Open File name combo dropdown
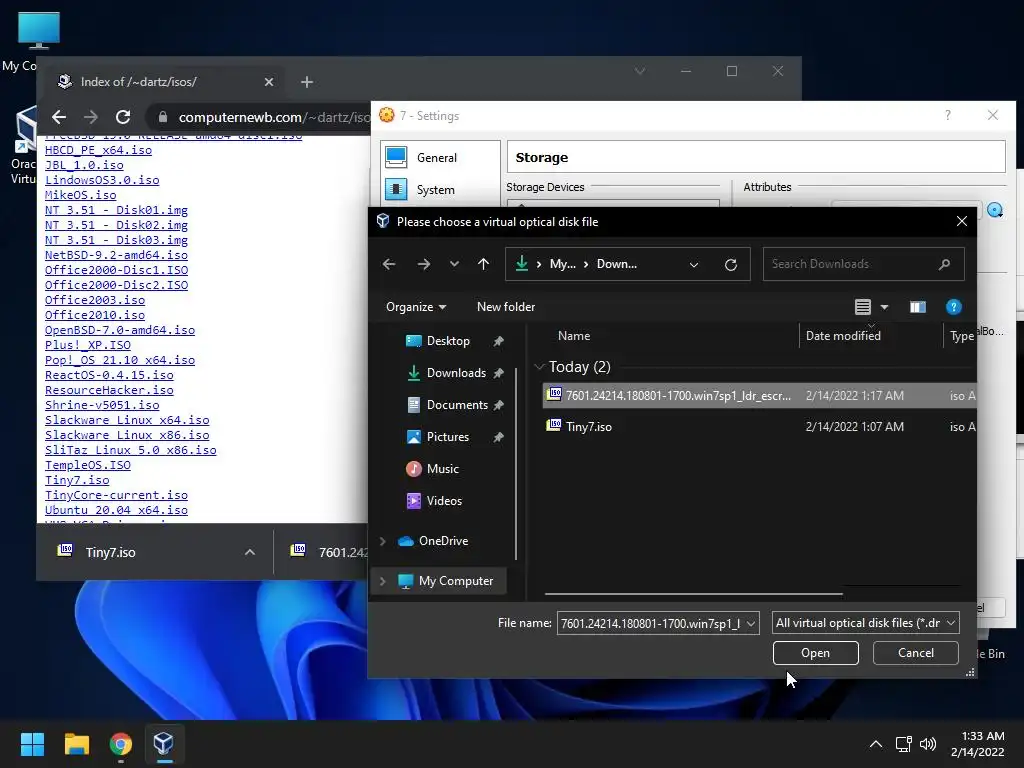This screenshot has height=768, width=1024. click(751, 624)
